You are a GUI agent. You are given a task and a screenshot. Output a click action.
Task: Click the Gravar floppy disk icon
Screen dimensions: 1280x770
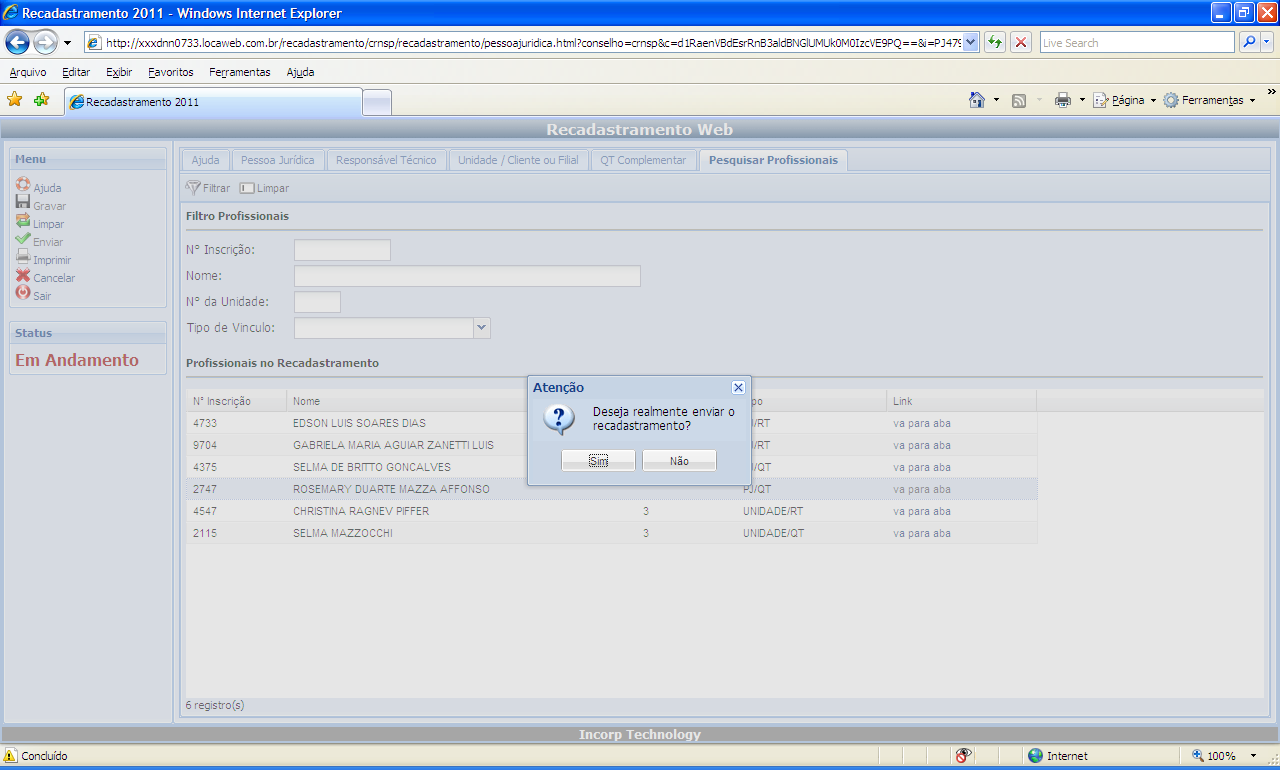click(23, 202)
